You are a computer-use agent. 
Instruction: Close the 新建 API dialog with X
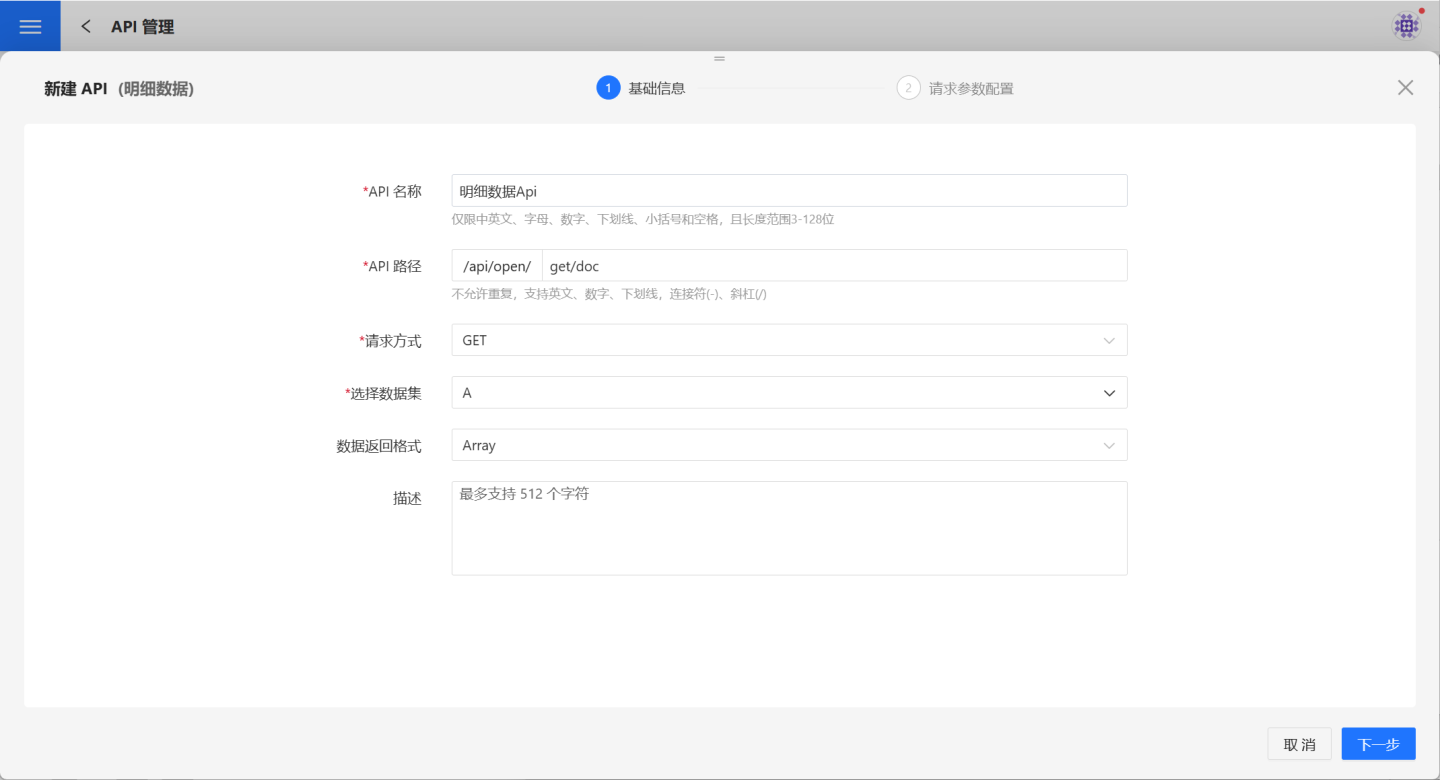click(x=1405, y=88)
